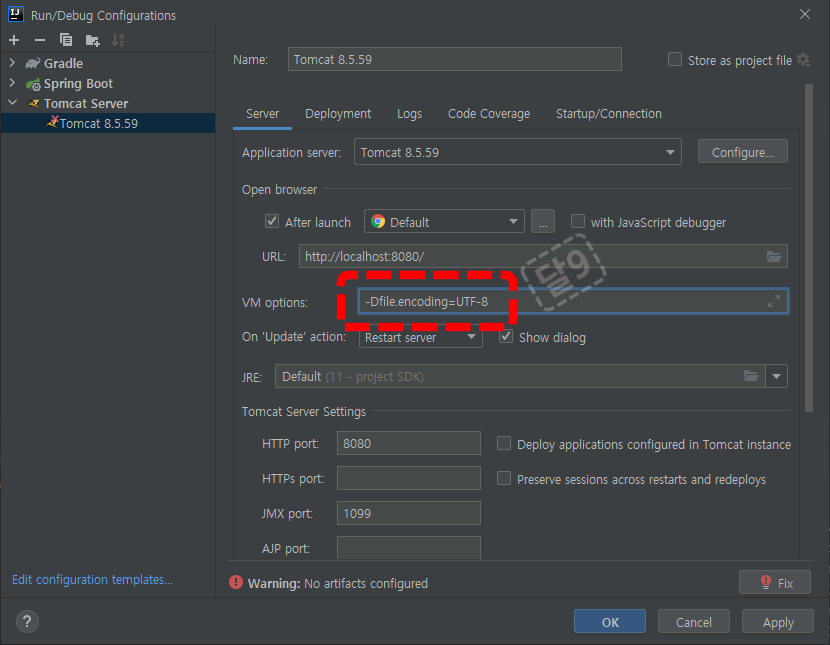This screenshot has height=645, width=830.
Task: Click into the JMX port field
Action: coord(409,513)
